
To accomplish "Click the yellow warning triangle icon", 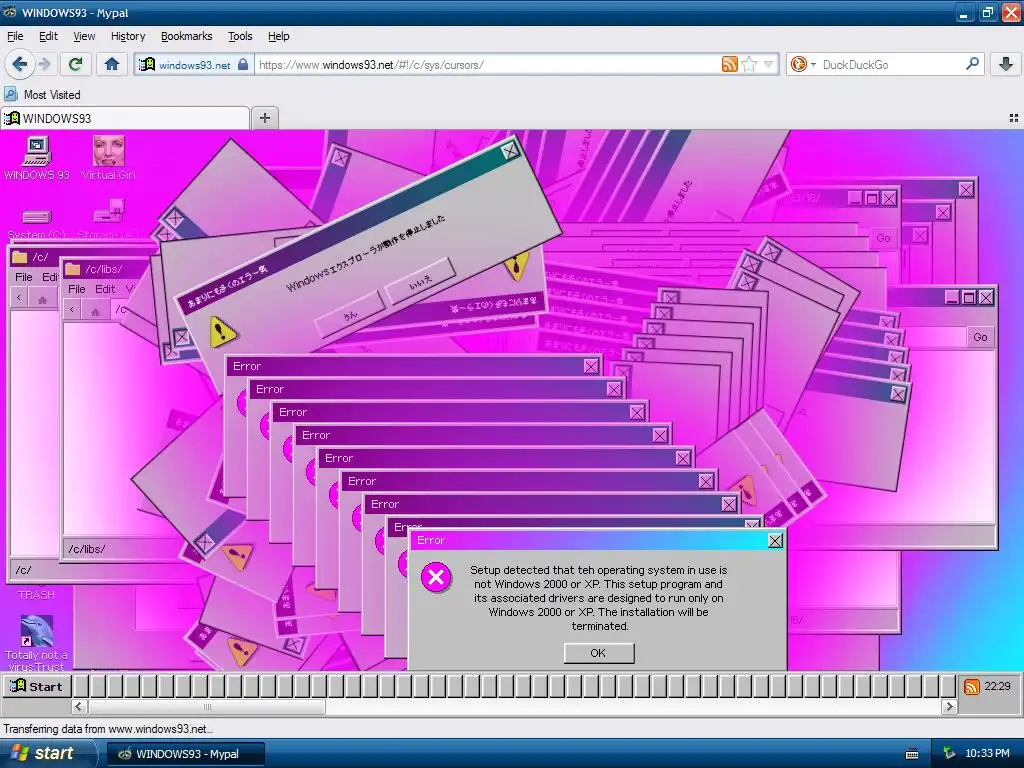I will pos(222,332).
